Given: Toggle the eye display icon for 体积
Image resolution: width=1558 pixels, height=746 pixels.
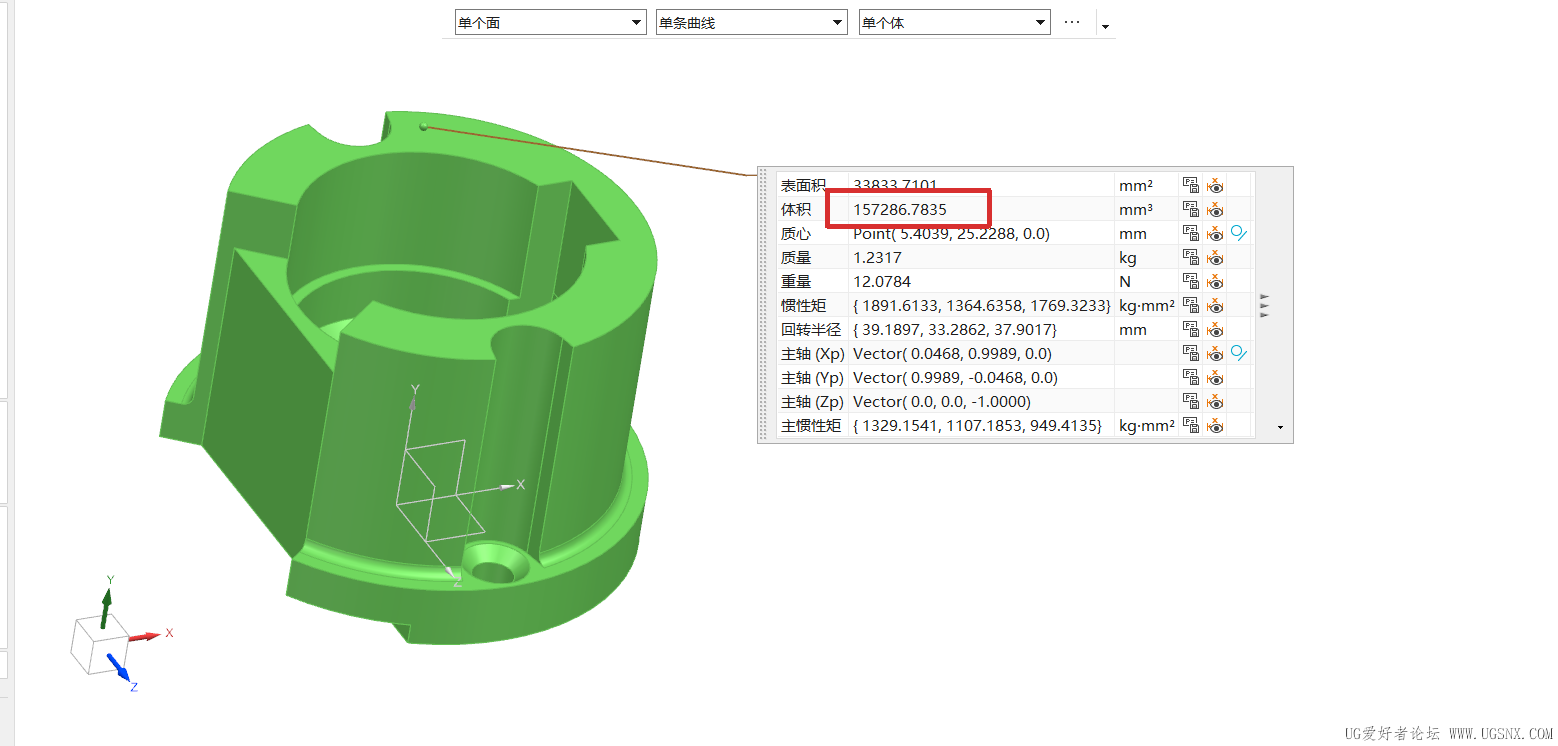Looking at the screenshot, I should [x=1215, y=209].
